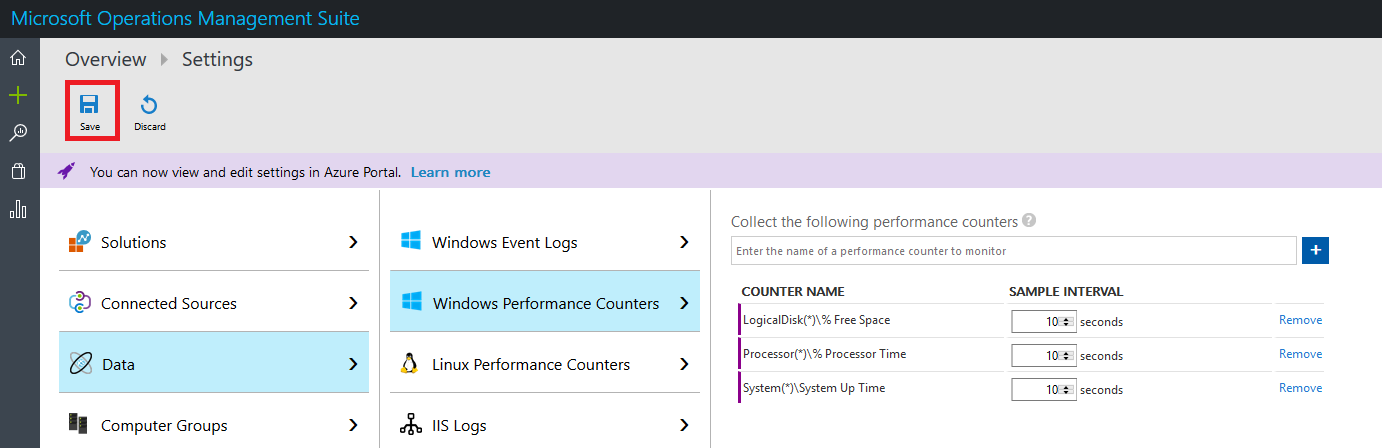This screenshot has height=448, width=1382.
Task: Select the Connected Sources settings tab
Action: [214, 303]
